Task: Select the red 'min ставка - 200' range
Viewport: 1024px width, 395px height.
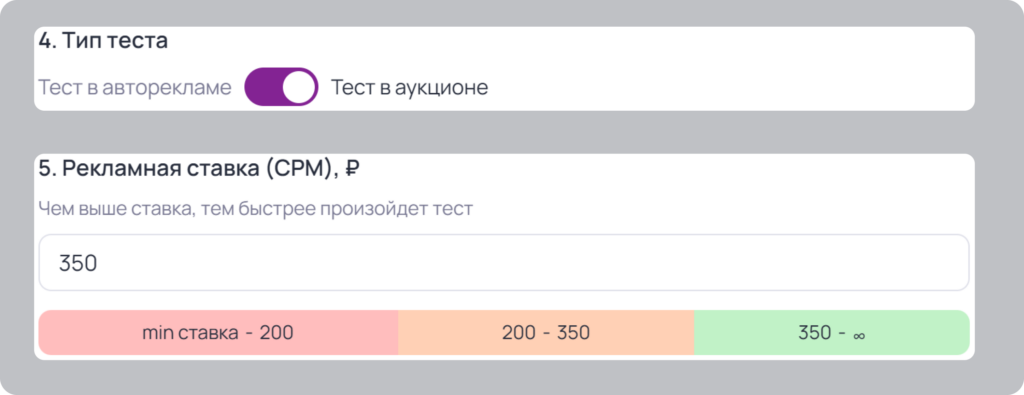Action: click(218, 333)
